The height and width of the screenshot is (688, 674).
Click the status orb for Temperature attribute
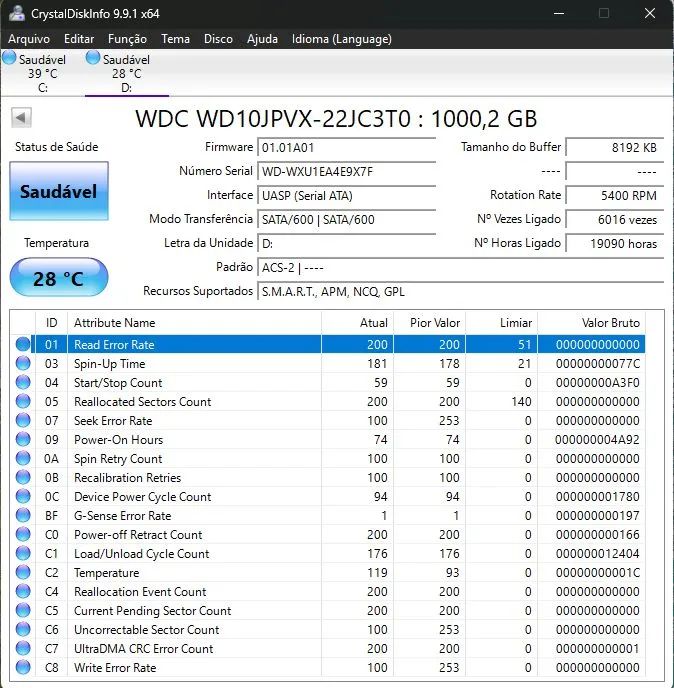pyautogui.click(x=23, y=572)
